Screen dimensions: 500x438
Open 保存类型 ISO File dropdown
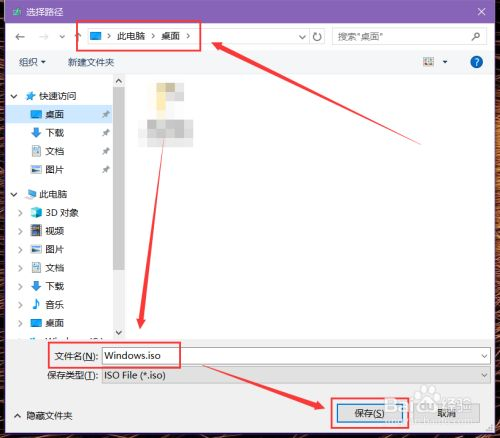(x=296, y=375)
